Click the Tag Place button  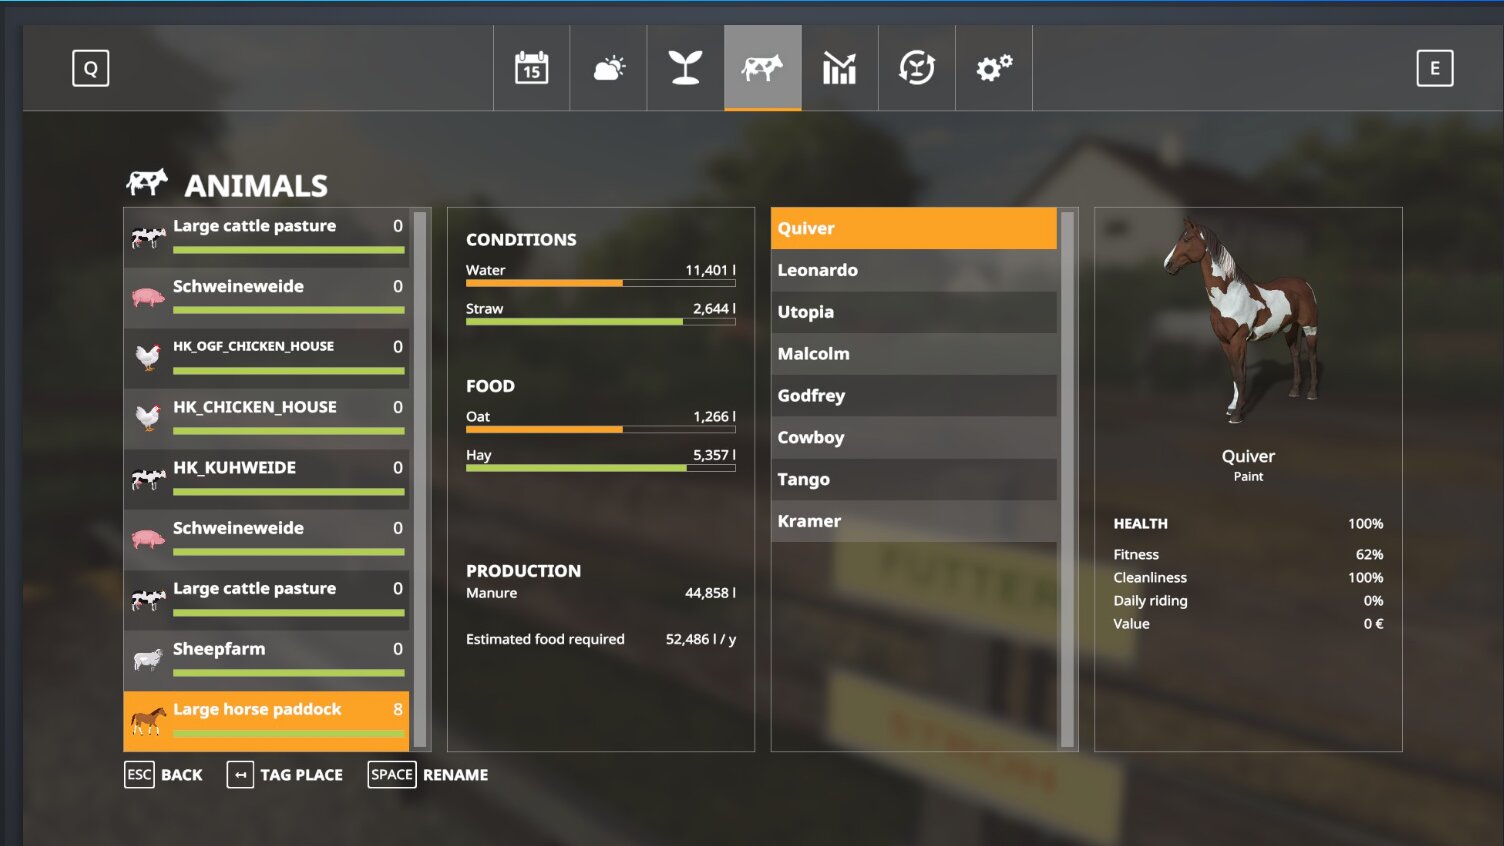285,775
